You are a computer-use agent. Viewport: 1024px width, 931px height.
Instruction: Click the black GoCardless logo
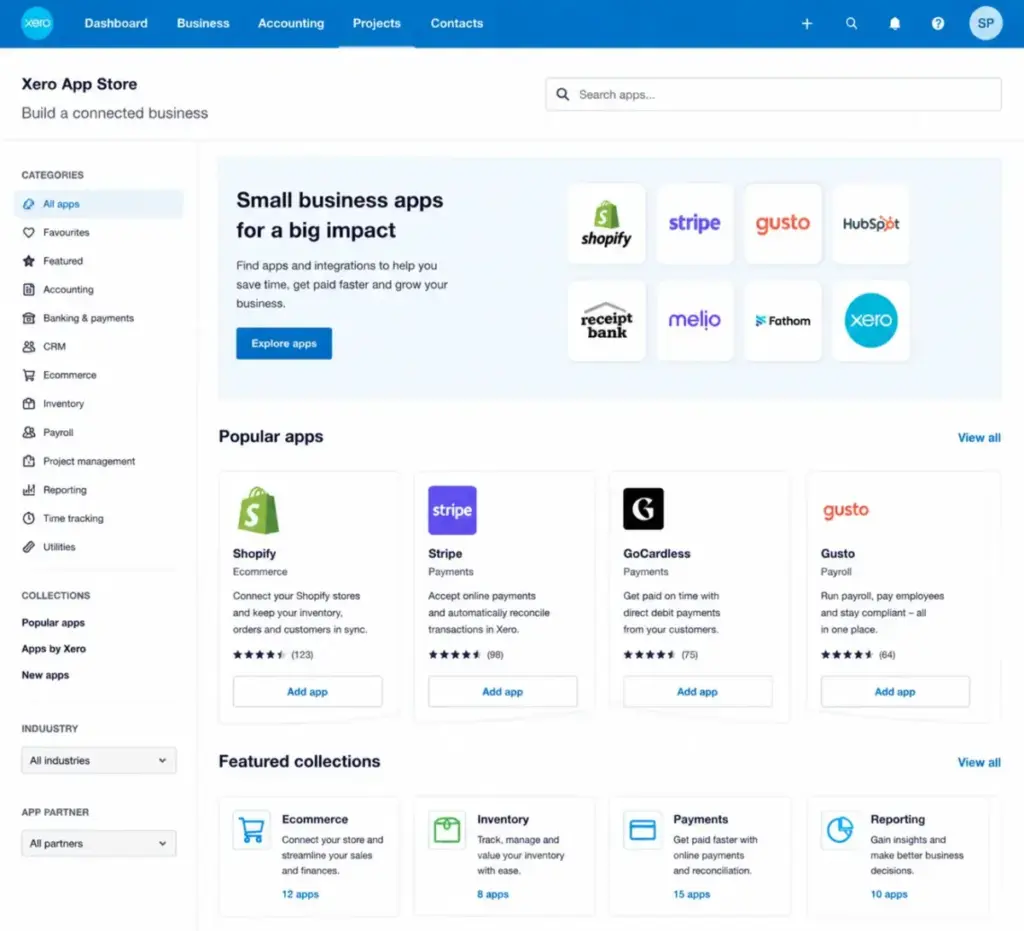point(643,509)
